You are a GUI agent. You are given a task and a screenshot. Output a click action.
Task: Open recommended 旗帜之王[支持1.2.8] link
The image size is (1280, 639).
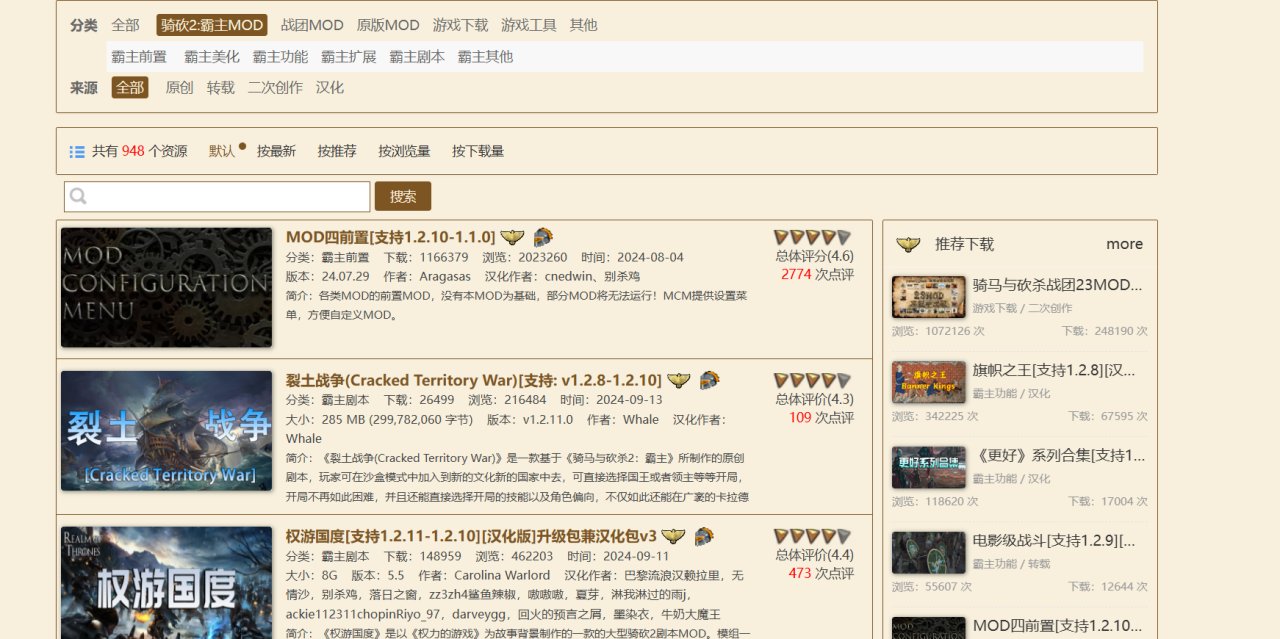(x=1054, y=370)
